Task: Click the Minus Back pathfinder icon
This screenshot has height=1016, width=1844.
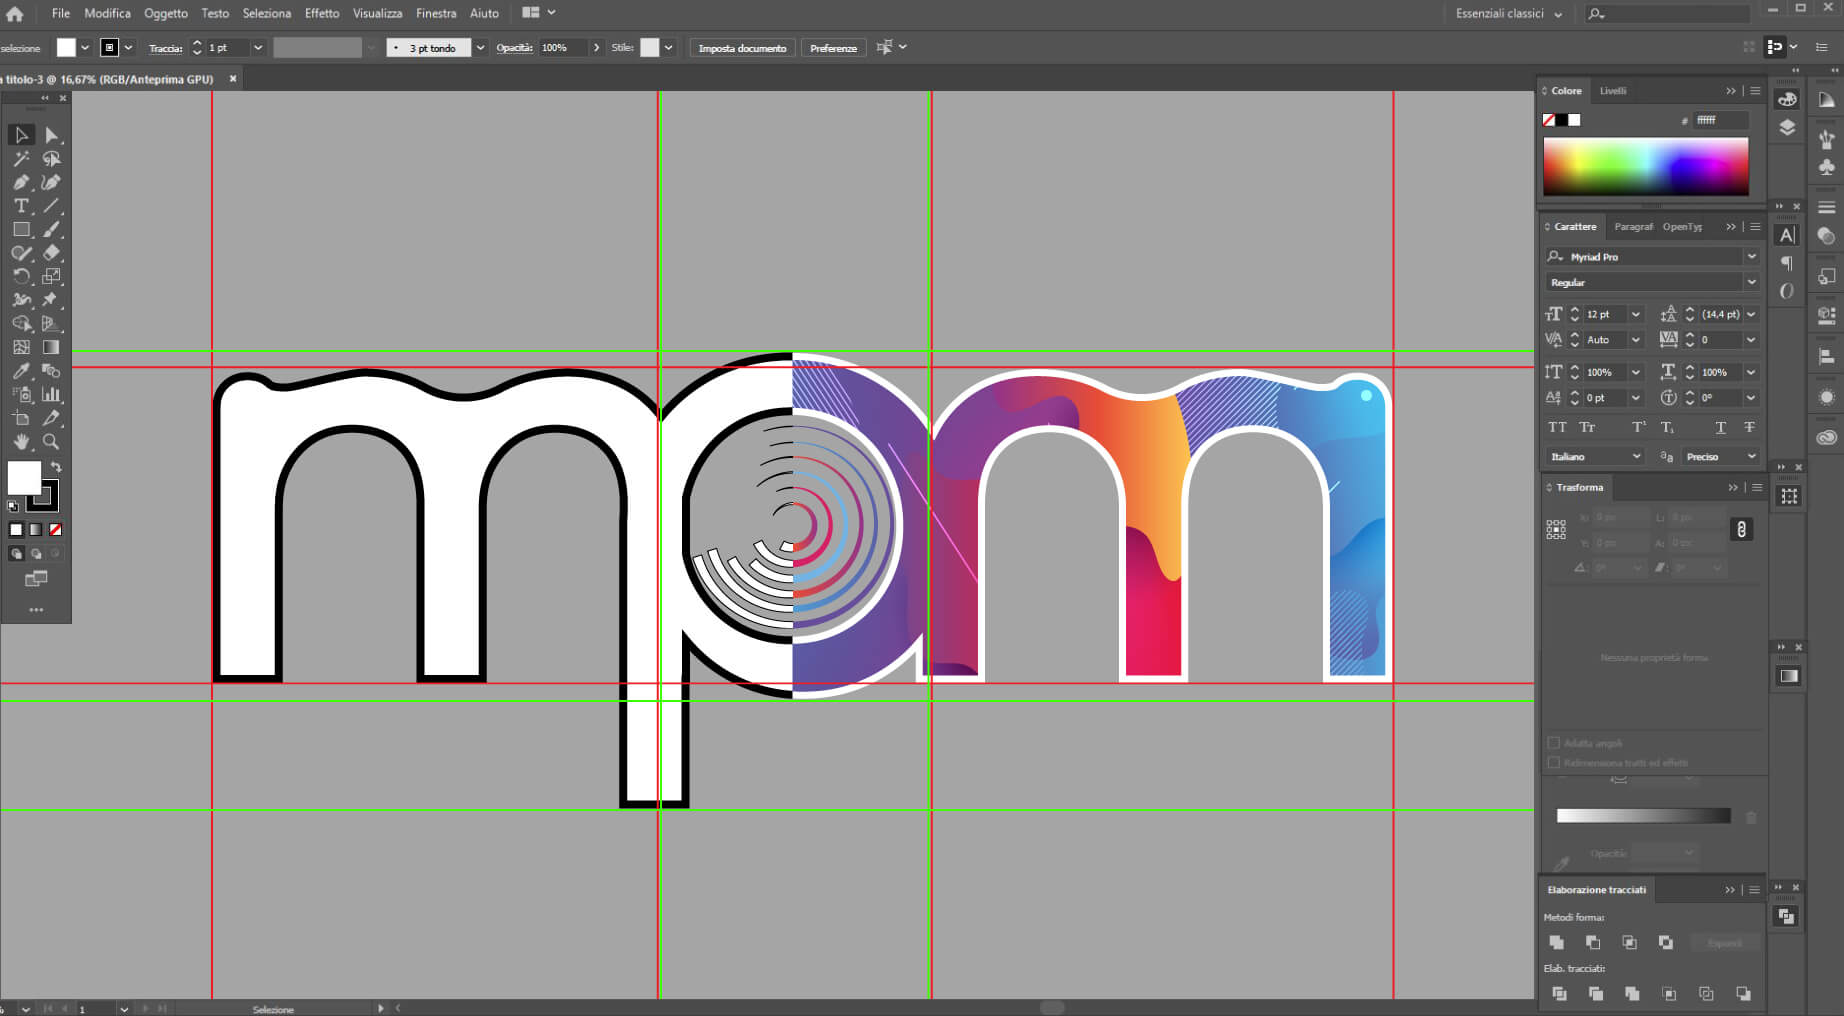Action: point(1743,993)
